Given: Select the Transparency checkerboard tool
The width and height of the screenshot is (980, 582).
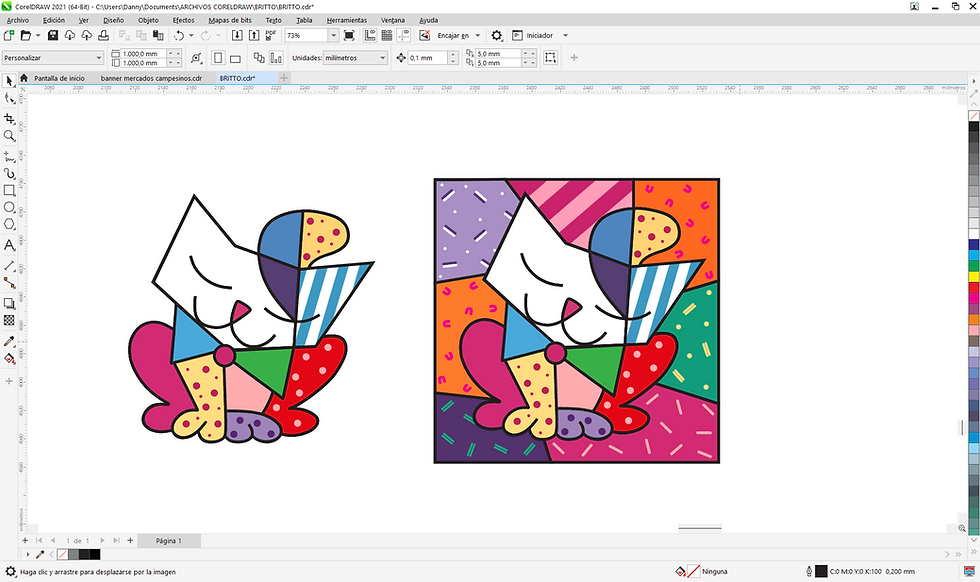Looking at the screenshot, I should pyautogui.click(x=9, y=320).
